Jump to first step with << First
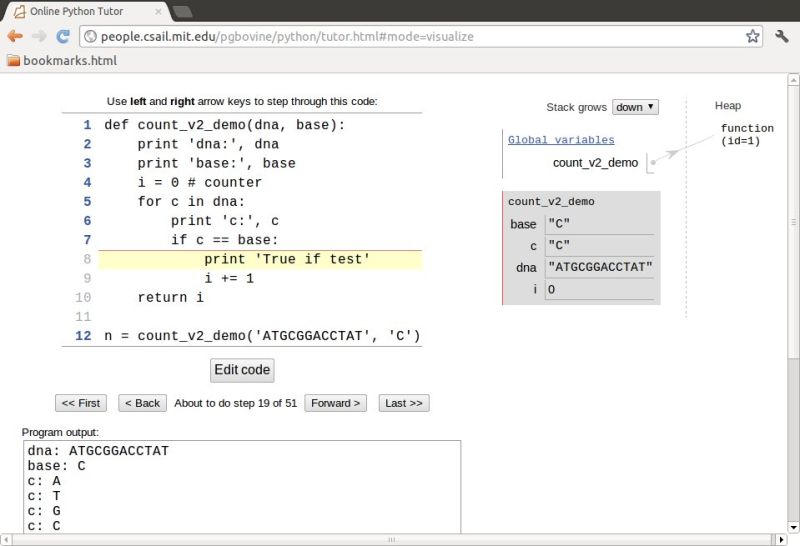This screenshot has height=546, width=800. pyautogui.click(x=81, y=403)
